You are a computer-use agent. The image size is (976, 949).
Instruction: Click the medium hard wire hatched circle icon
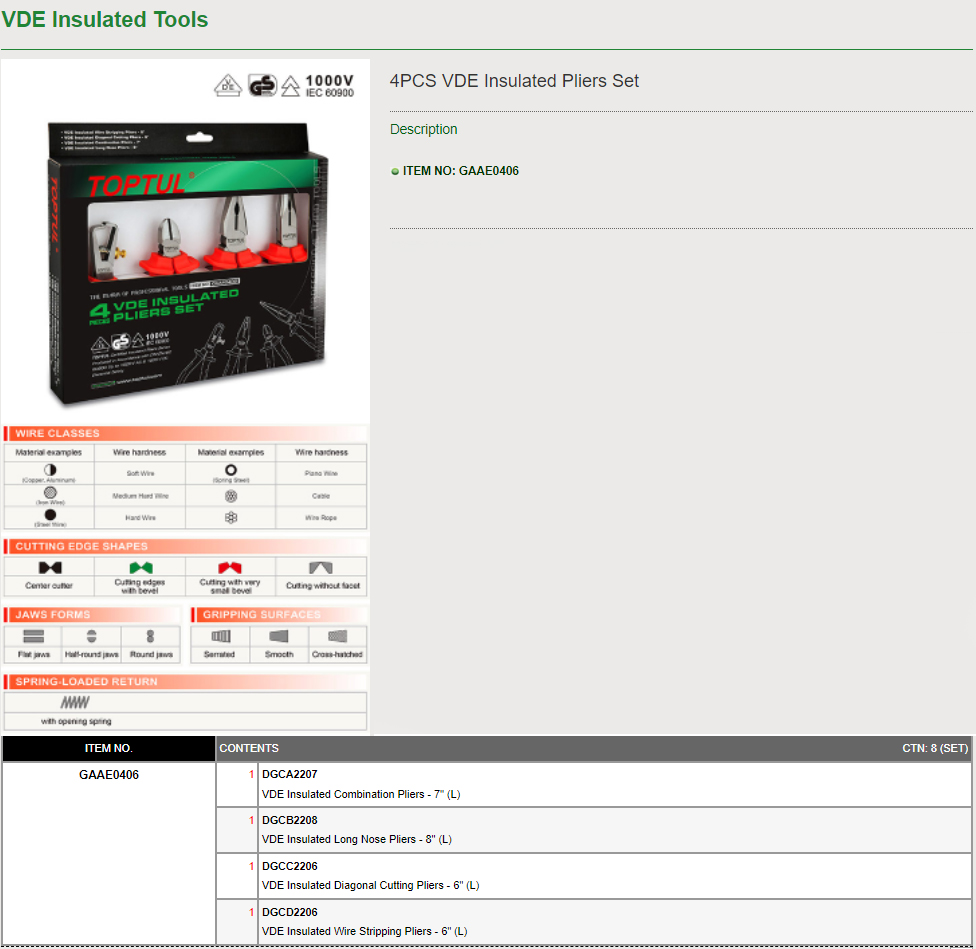coord(50,492)
